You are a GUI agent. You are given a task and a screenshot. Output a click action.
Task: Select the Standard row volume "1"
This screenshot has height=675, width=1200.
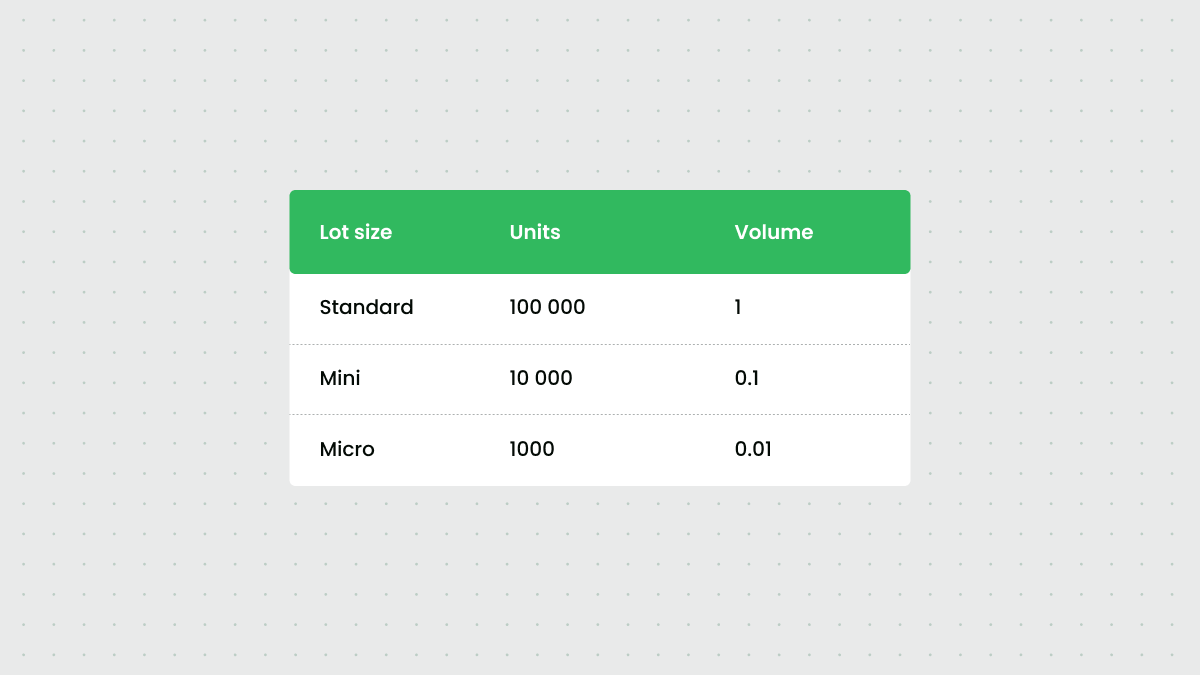tap(738, 307)
